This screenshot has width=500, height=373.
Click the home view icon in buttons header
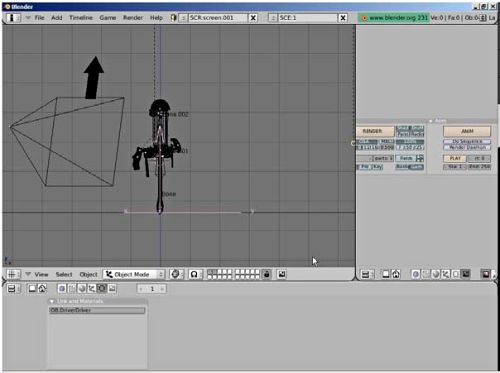[42, 288]
